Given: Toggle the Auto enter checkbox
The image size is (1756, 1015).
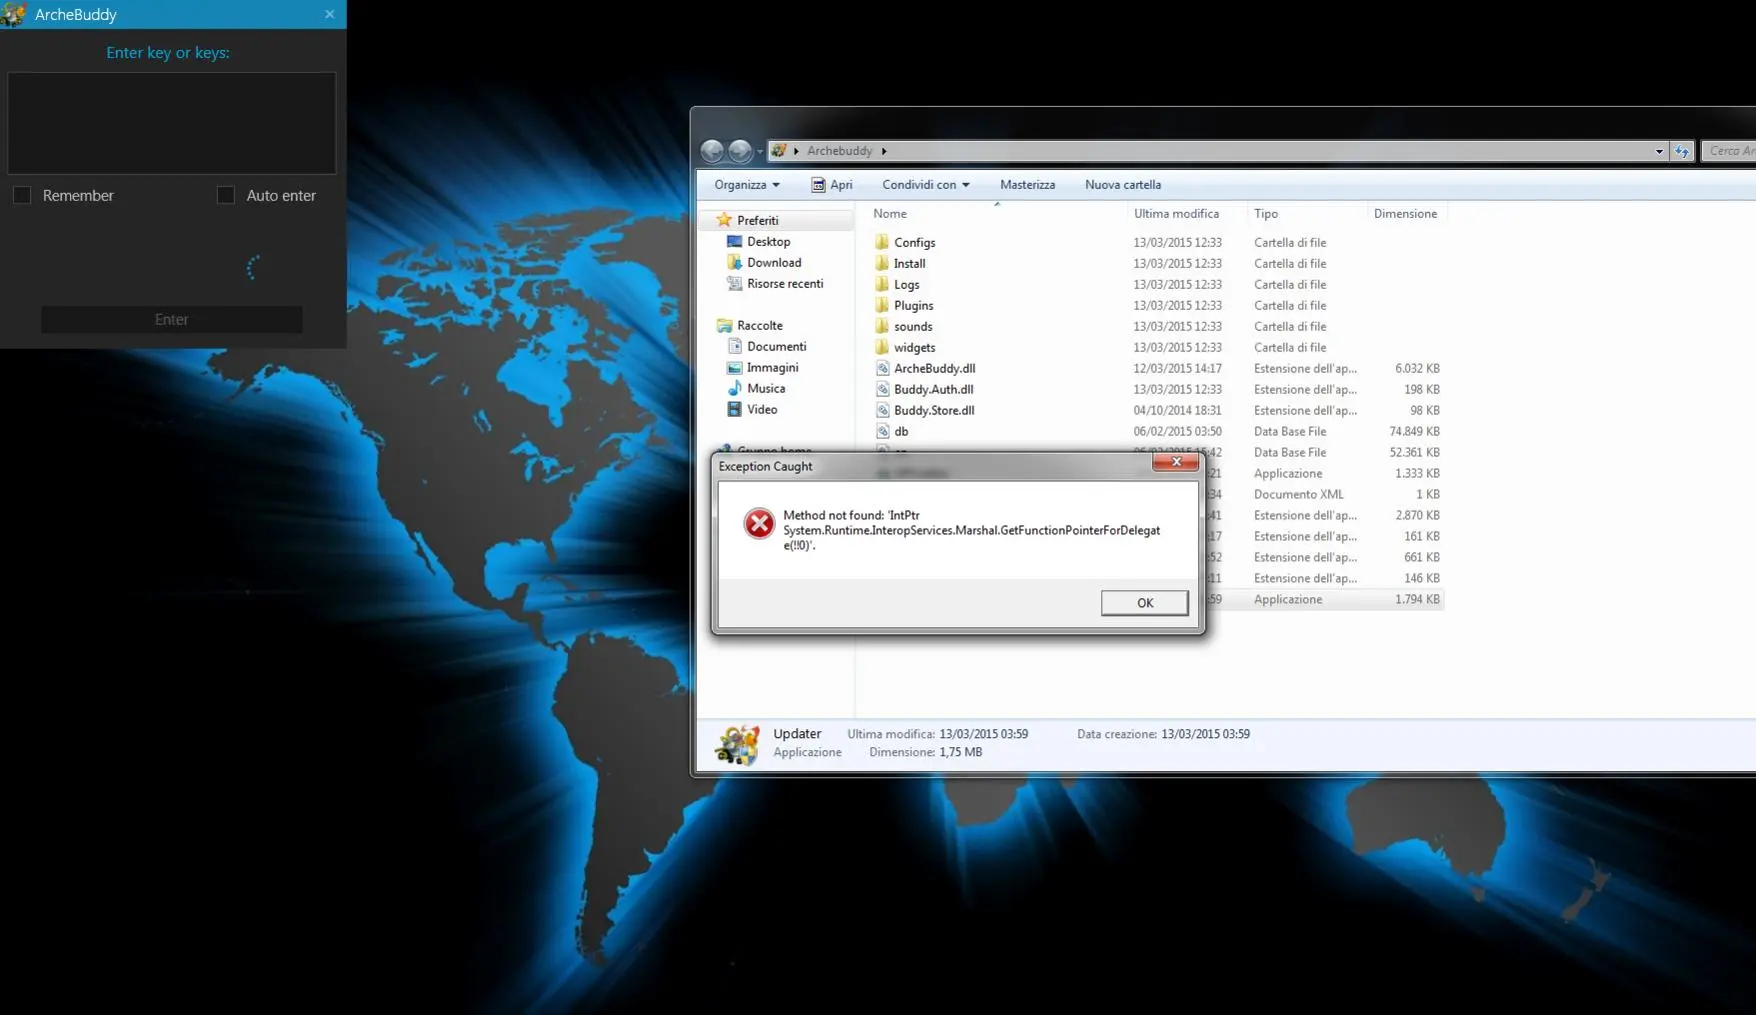Looking at the screenshot, I should pyautogui.click(x=226, y=195).
